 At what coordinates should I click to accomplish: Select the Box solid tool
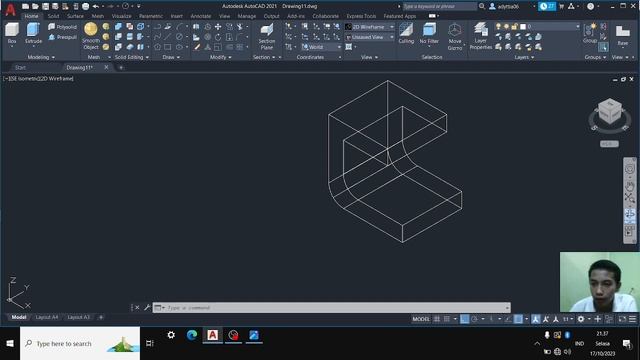[x=12, y=33]
